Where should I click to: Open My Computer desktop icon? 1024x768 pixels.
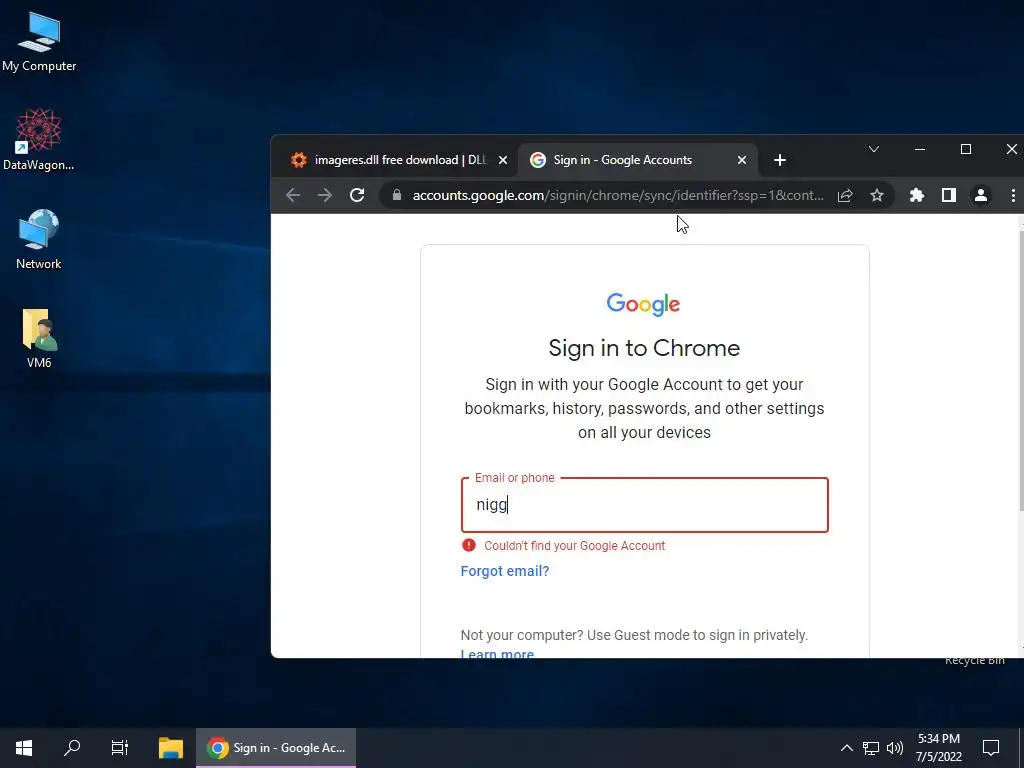tap(39, 42)
